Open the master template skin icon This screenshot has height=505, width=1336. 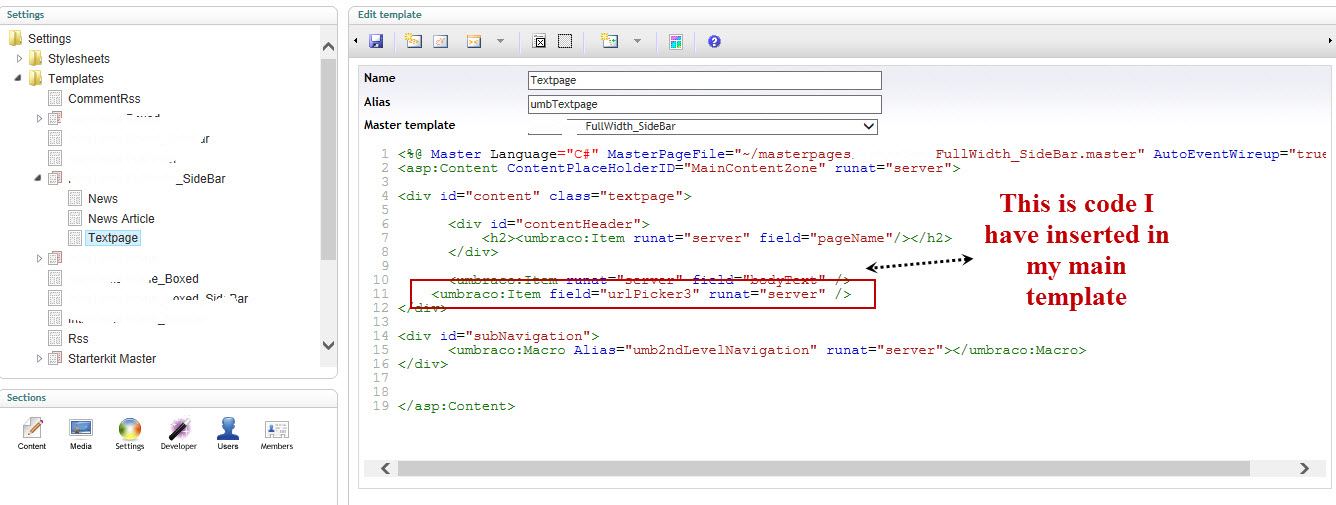(676, 41)
